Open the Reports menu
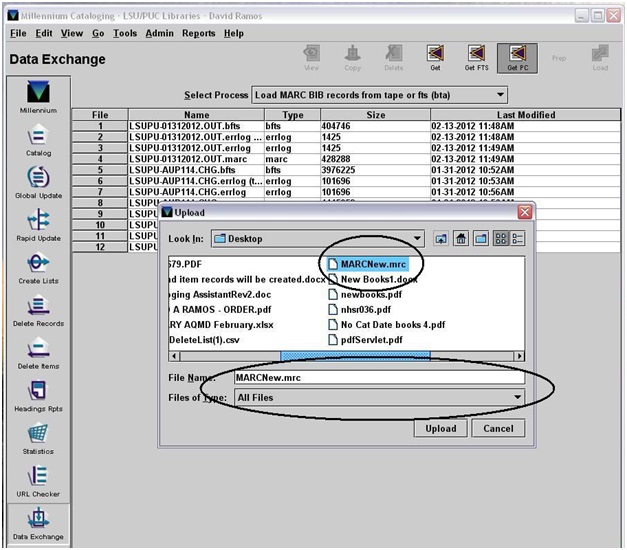Screen dimensions: 627x550 pos(198,33)
